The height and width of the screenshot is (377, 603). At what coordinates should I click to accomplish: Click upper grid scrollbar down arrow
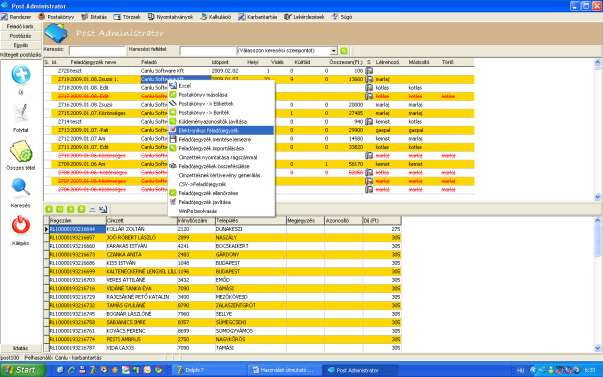[x=598, y=197]
